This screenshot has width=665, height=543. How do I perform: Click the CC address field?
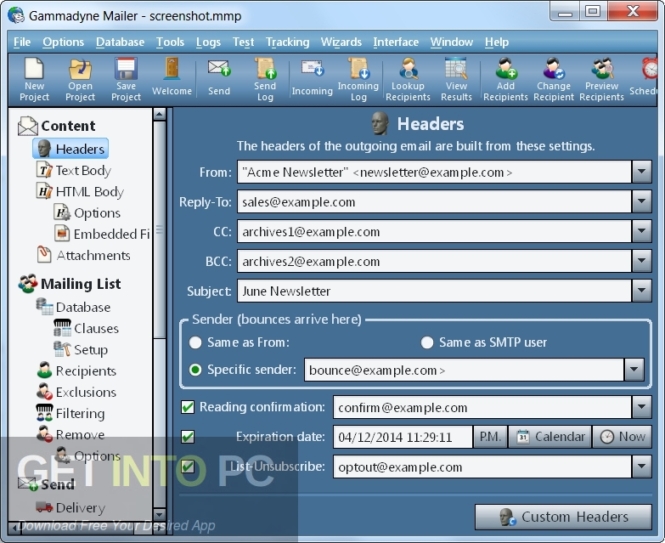click(434, 231)
